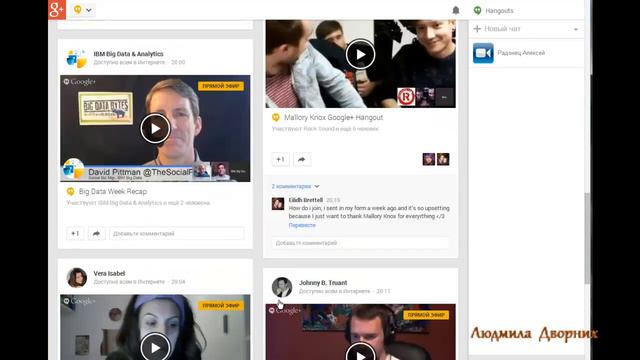Open the notifications bell
The height and width of the screenshot is (360, 640).
(x=456, y=10)
